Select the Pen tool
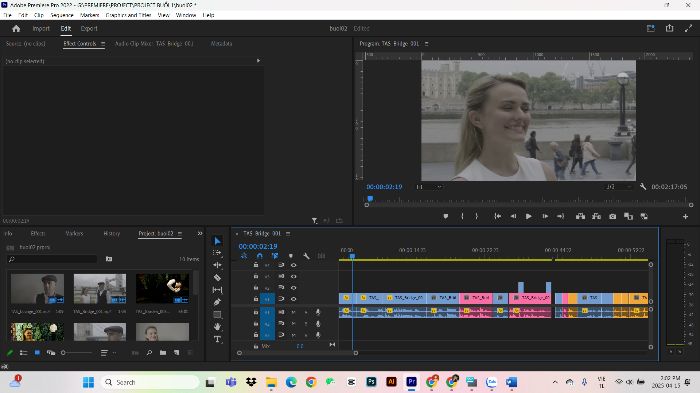This screenshot has height=393, width=700. click(x=217, y=302)
